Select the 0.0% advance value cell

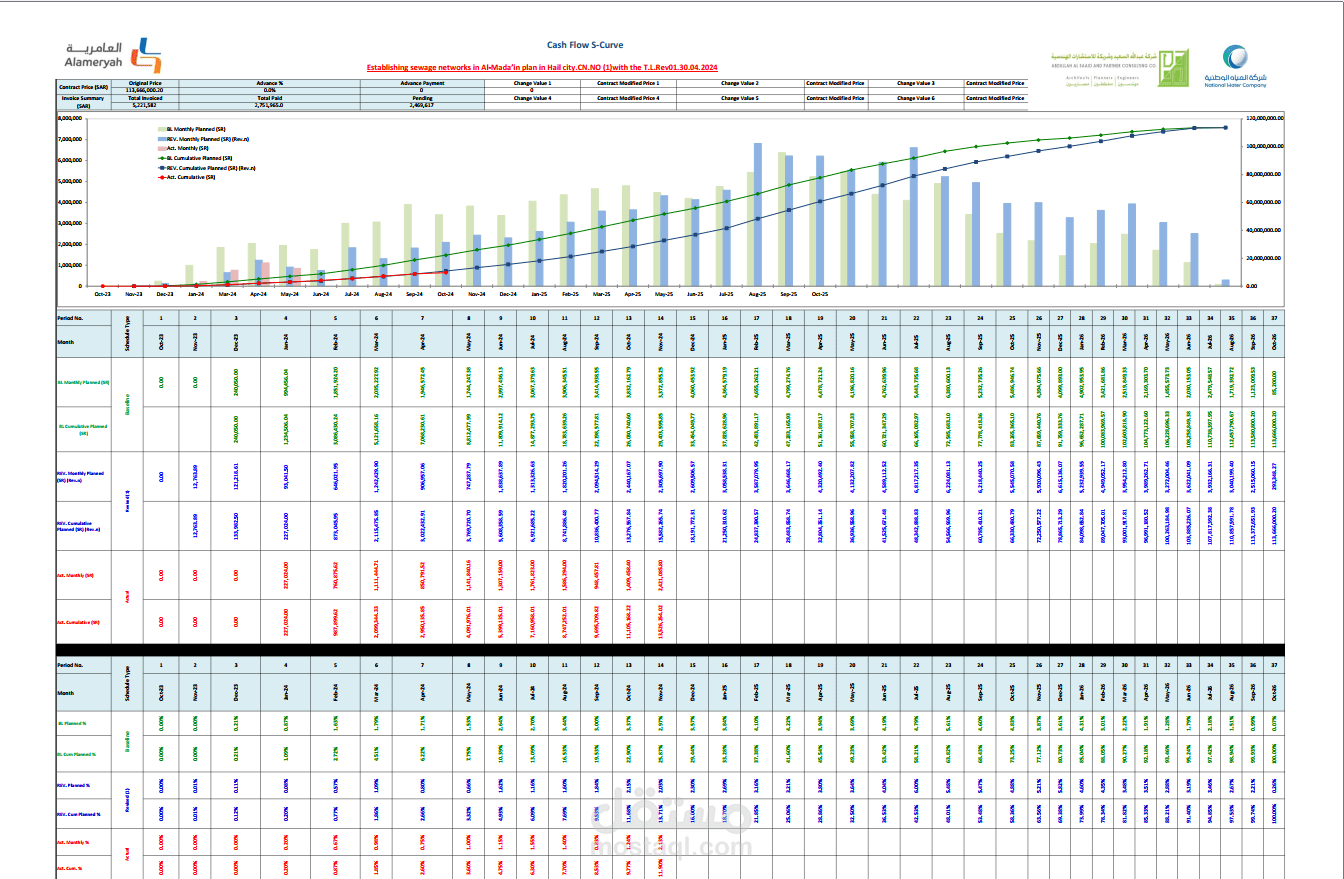(x=269, y=90)
